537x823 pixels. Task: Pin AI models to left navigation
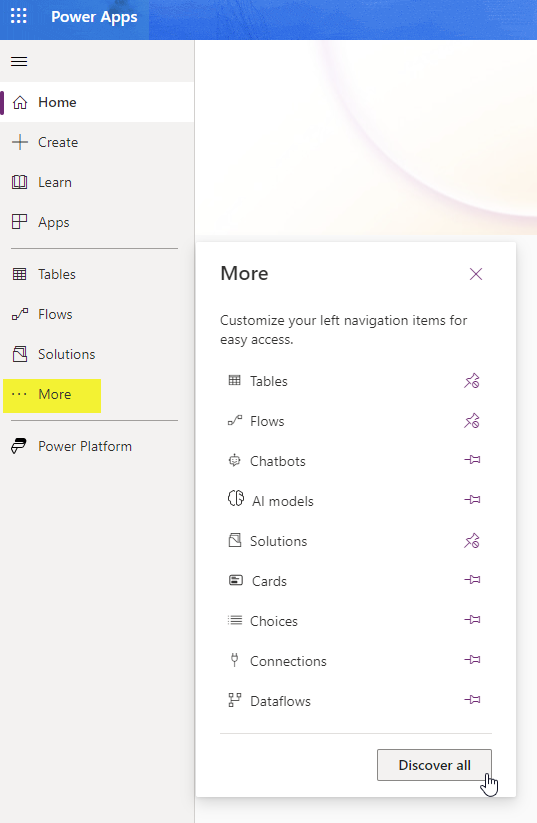click(x=472, y=500)
